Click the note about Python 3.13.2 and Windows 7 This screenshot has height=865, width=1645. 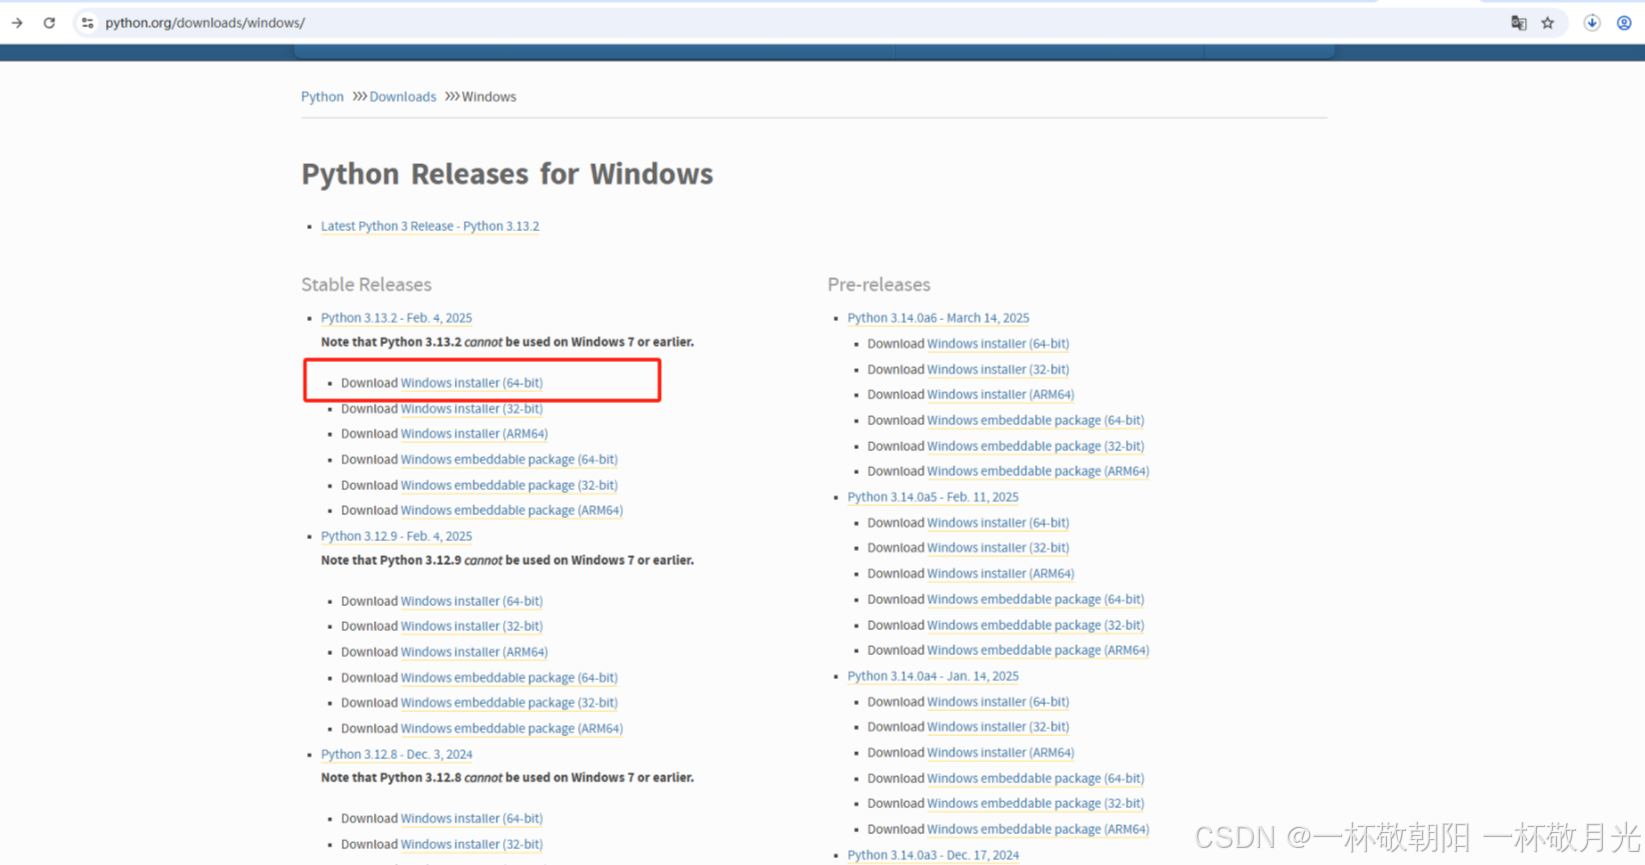pyautogui.click(x=507, y=342)
